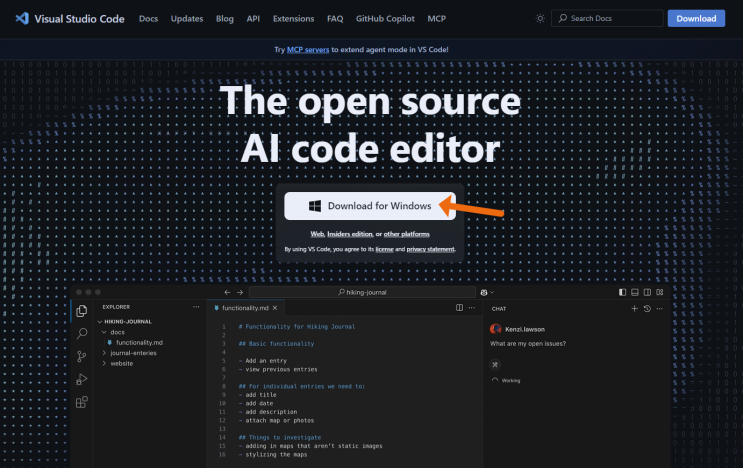Open Chat panel more actions ellipsis
This screenshot has width=743, height=468.
(x=660, y=308)
